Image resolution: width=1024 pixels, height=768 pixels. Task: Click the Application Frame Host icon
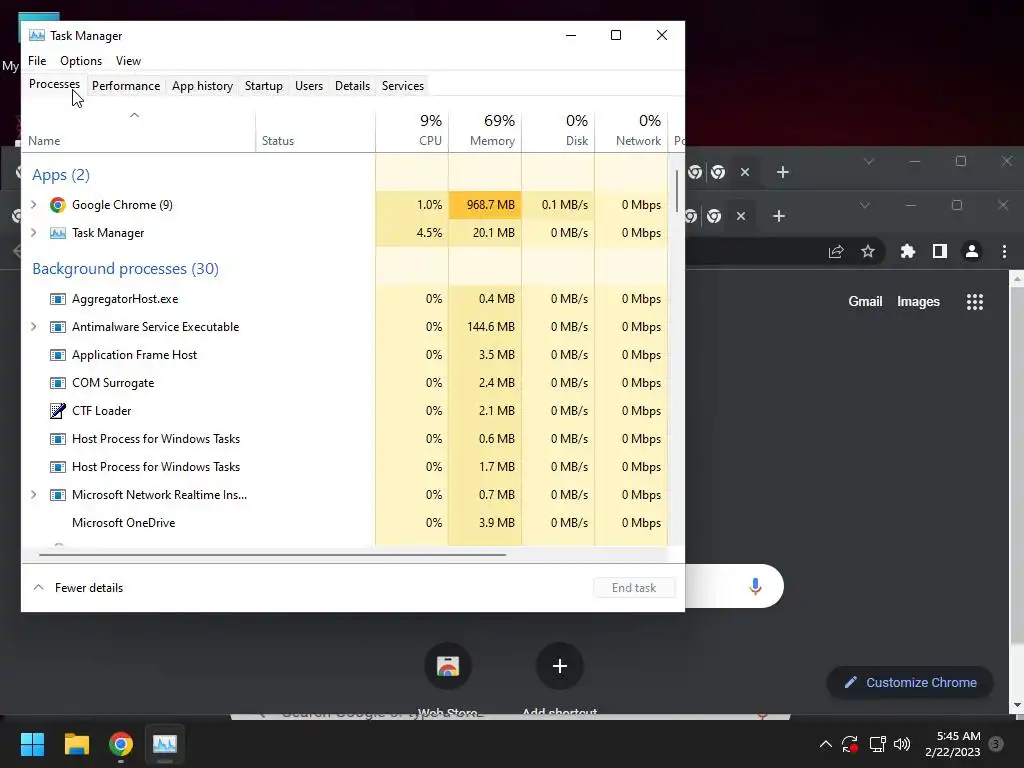click(x=57, y=355)
